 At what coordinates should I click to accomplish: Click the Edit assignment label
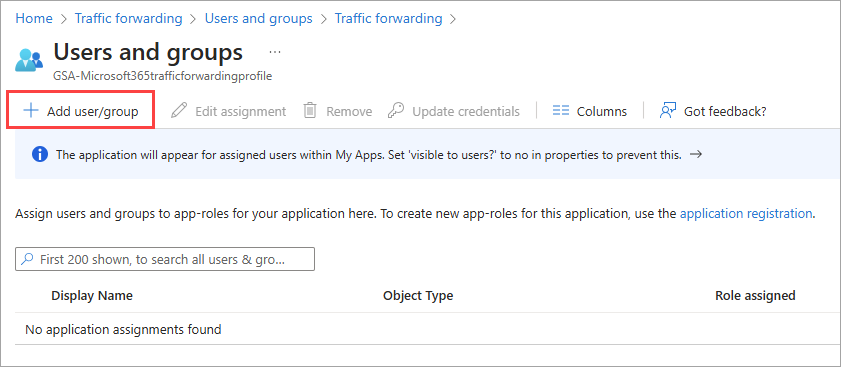(241, 112)
